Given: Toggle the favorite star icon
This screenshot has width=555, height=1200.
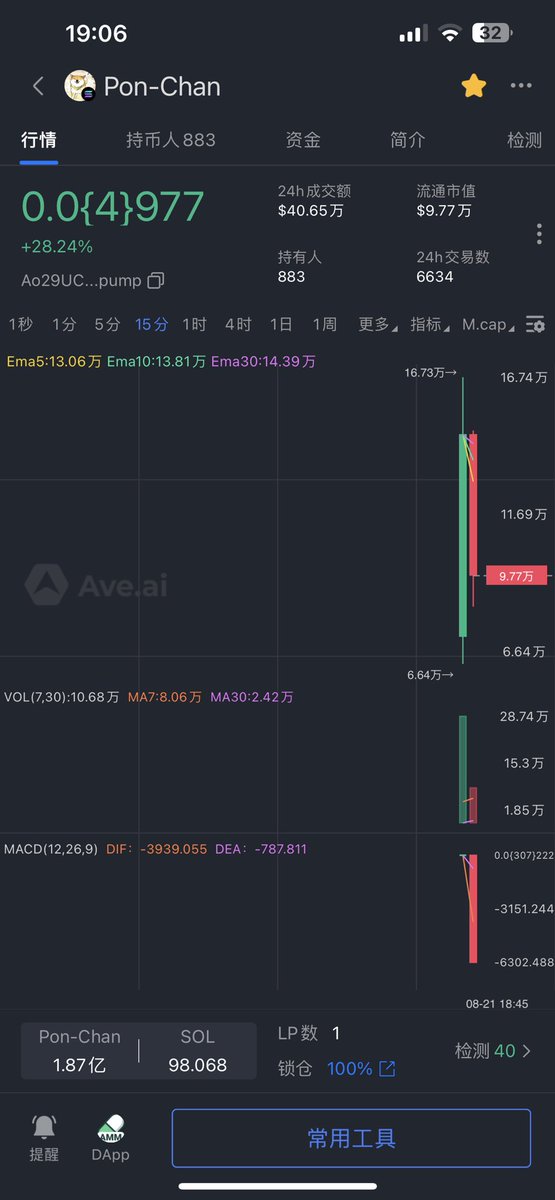Looking at the screenshot, I should point(474,86).
